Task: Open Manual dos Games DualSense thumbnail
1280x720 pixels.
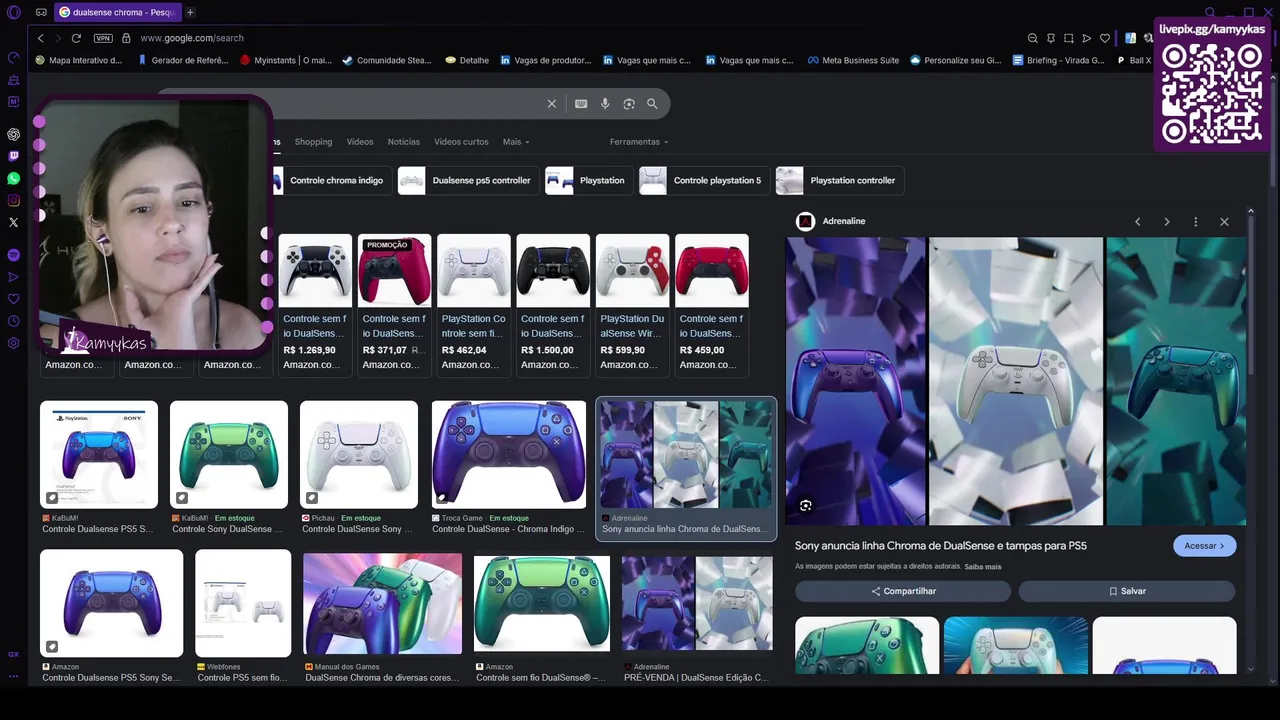Action: point(383,604)
